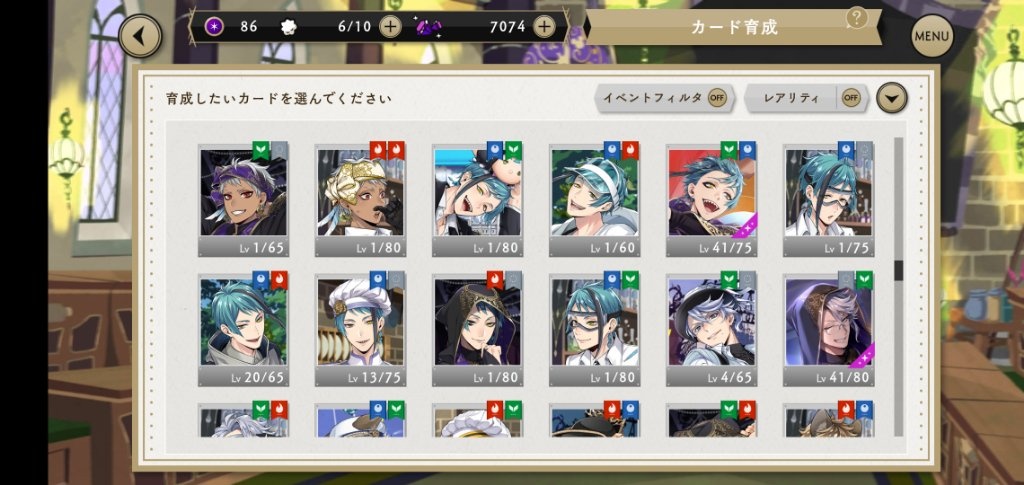The height and width of the screenshot is (485, 1024).
Task: Tap the purple star coin icon
Action: (213, 27)
